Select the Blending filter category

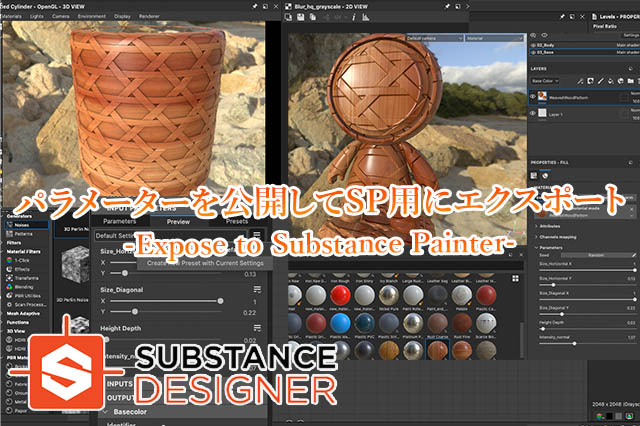[x=20, y=287]
